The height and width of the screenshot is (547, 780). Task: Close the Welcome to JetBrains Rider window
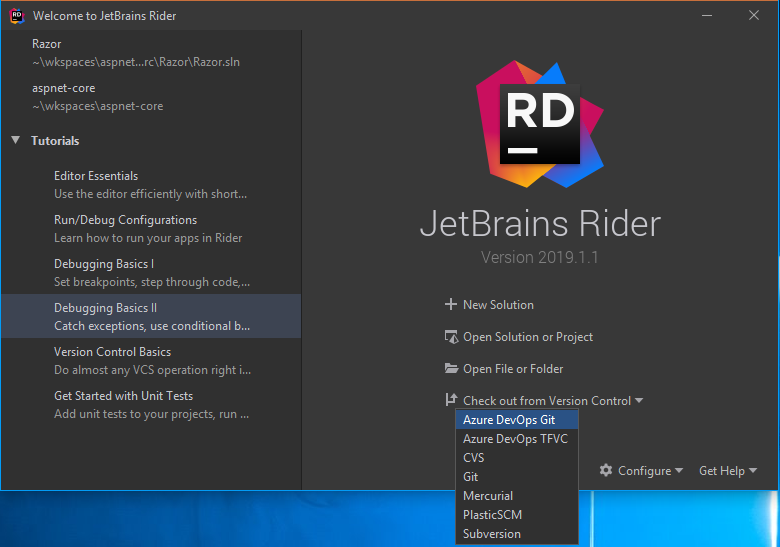[754, 15]
